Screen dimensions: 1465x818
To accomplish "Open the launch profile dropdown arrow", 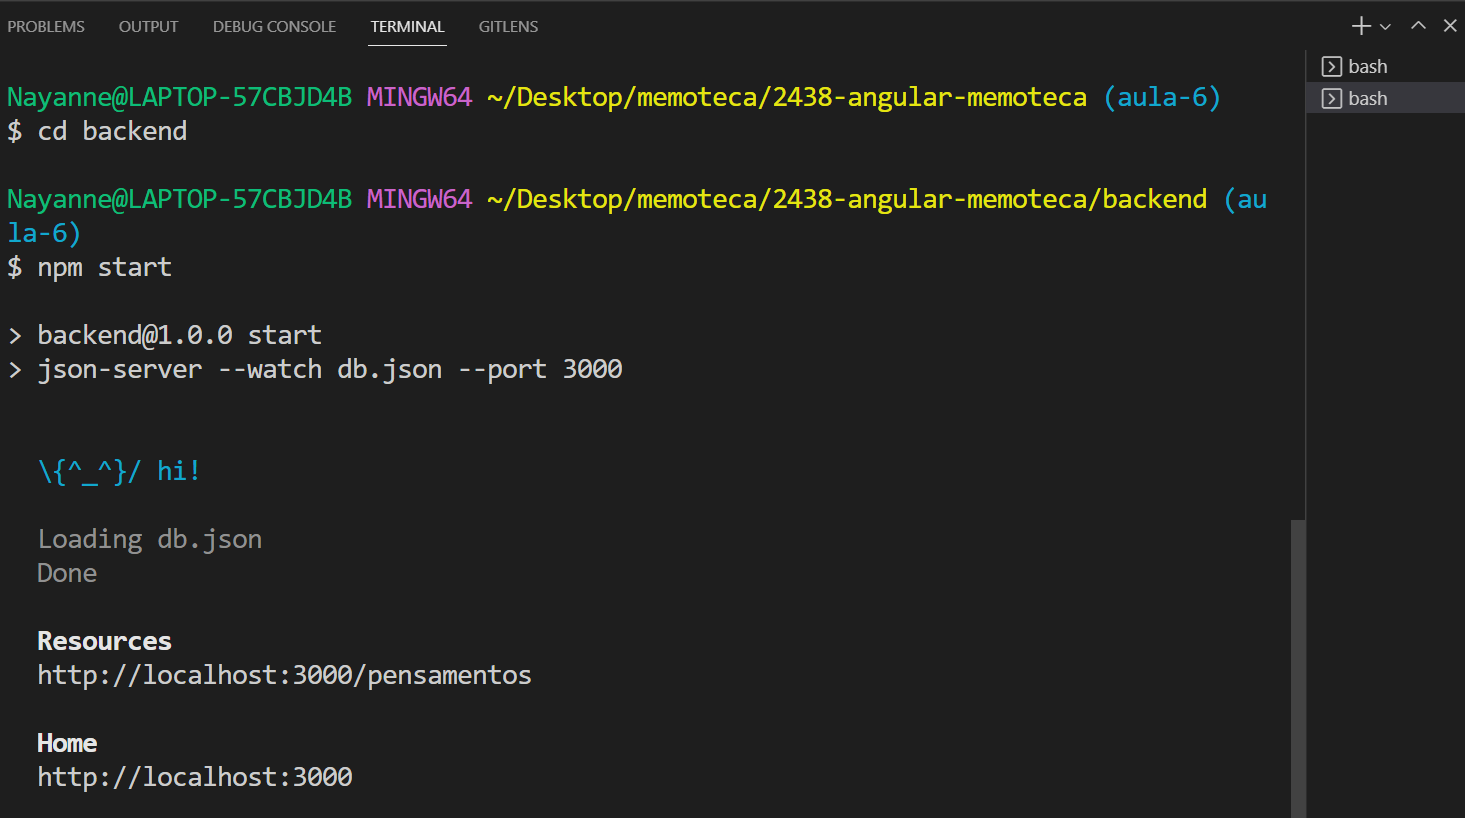I will 1385,27.
